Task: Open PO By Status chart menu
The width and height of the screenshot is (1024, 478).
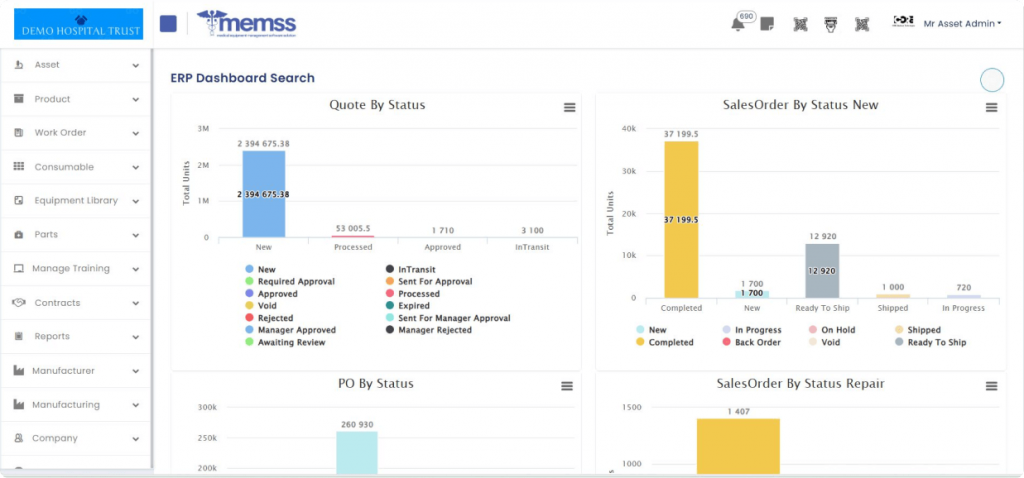Action: [x=567, y=387]
